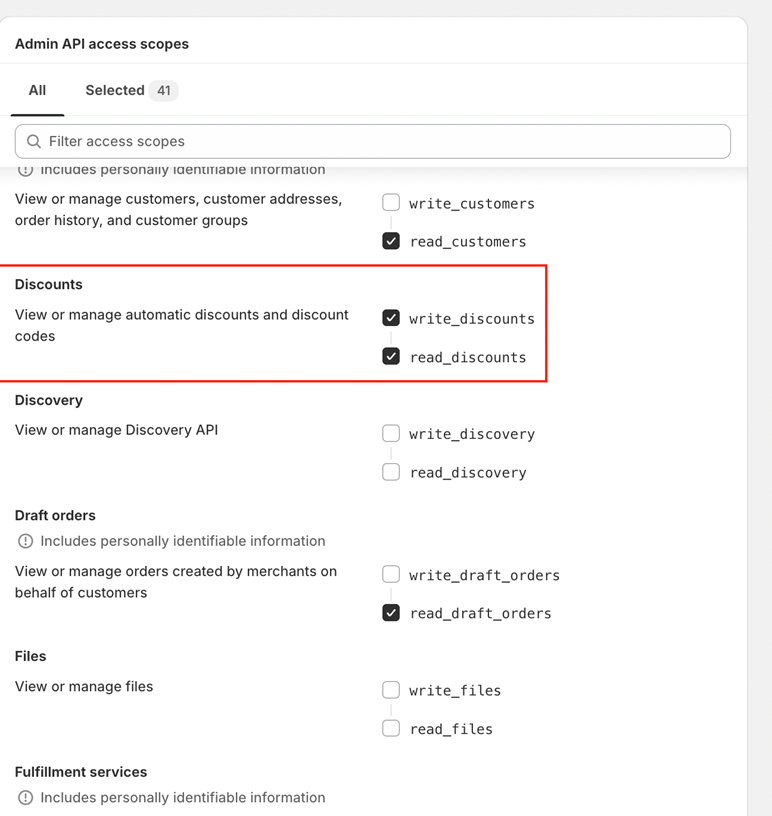Enable the write_discovery scope
This screenshot has width=772, height=816.
391,434
